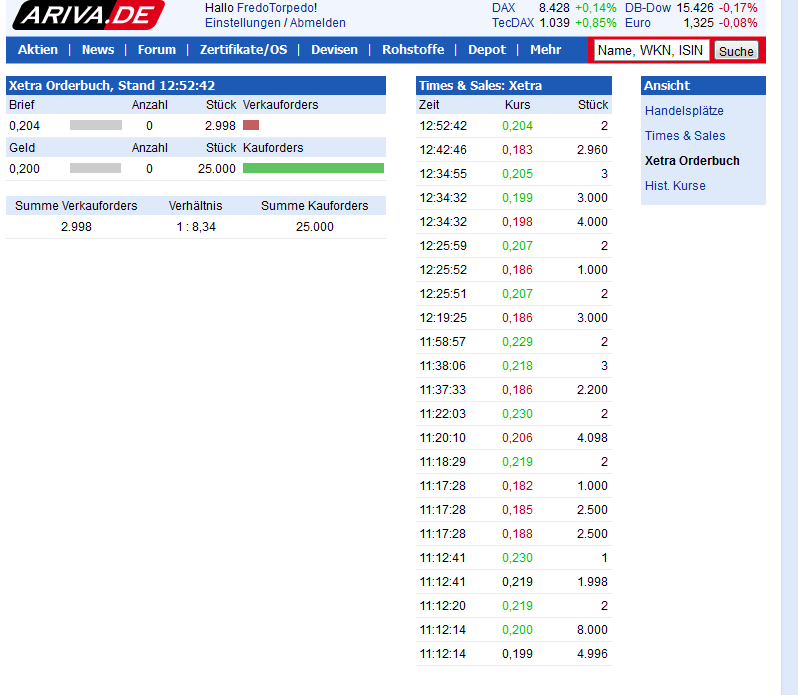Select Devisen in the navigation bar
The image size is (798, 695).
(x=334, y=50)
